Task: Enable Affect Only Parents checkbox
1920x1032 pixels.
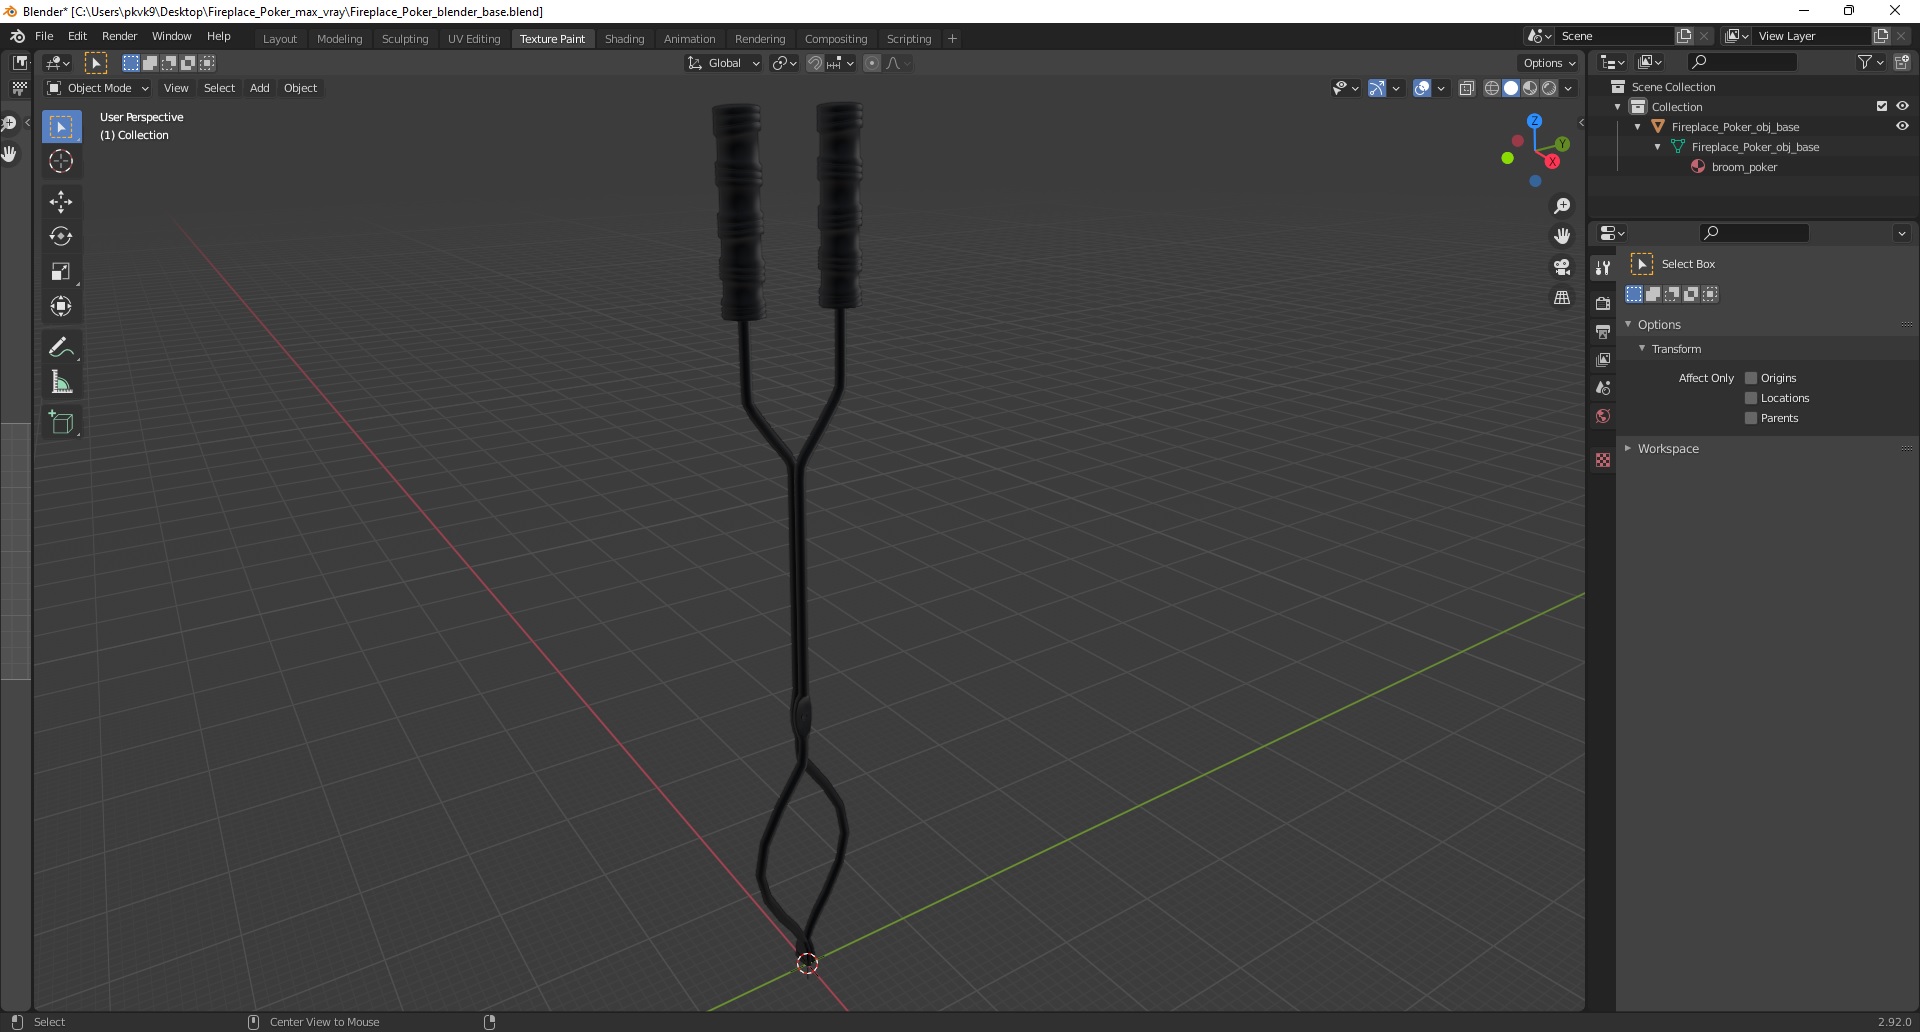Action: tap(1751, 418)
